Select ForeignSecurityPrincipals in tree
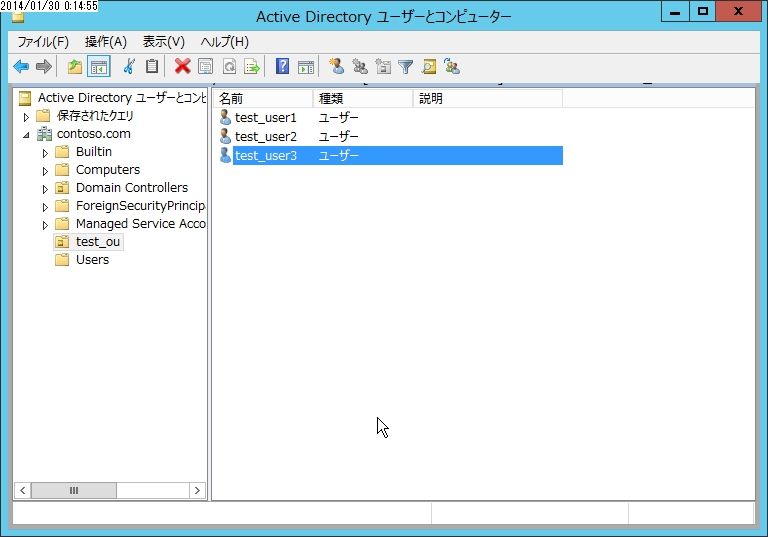The width and height of the screenshot is (768, 537). [141, 206]
